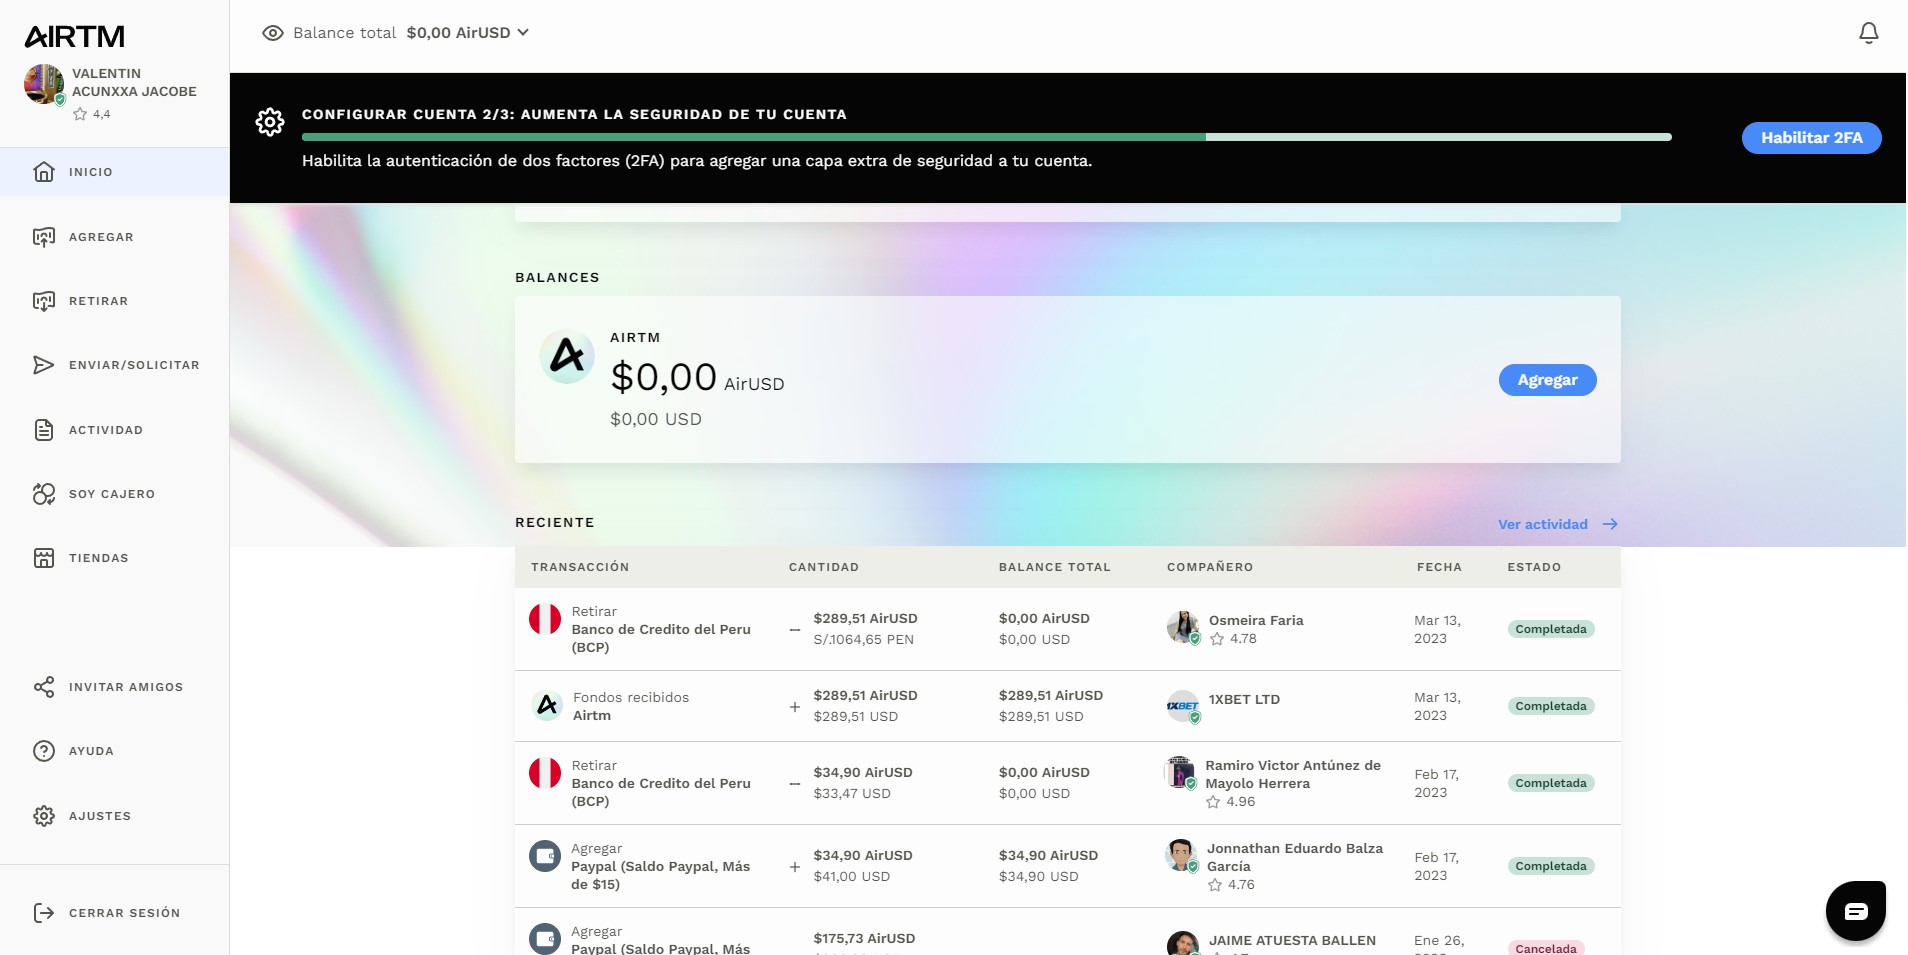The image size is (1908, 955).
Task: Click the account setup progress bar
Action: click(x=986, y=137)
